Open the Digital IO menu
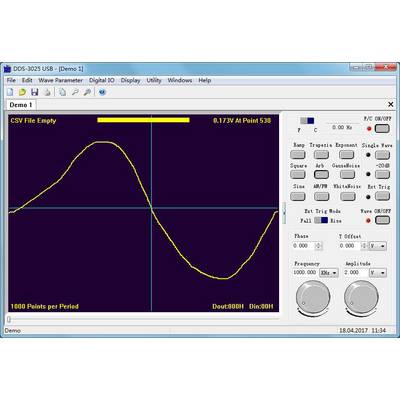The width and height of the screenshot is (400, 400). (102, 80)
